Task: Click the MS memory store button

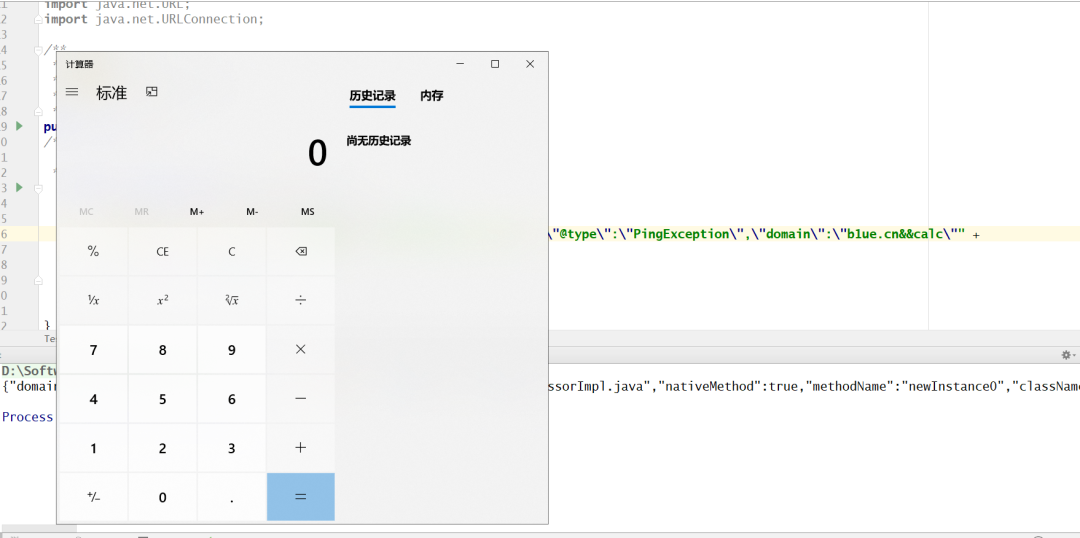Action: click(x=308, y=211)
